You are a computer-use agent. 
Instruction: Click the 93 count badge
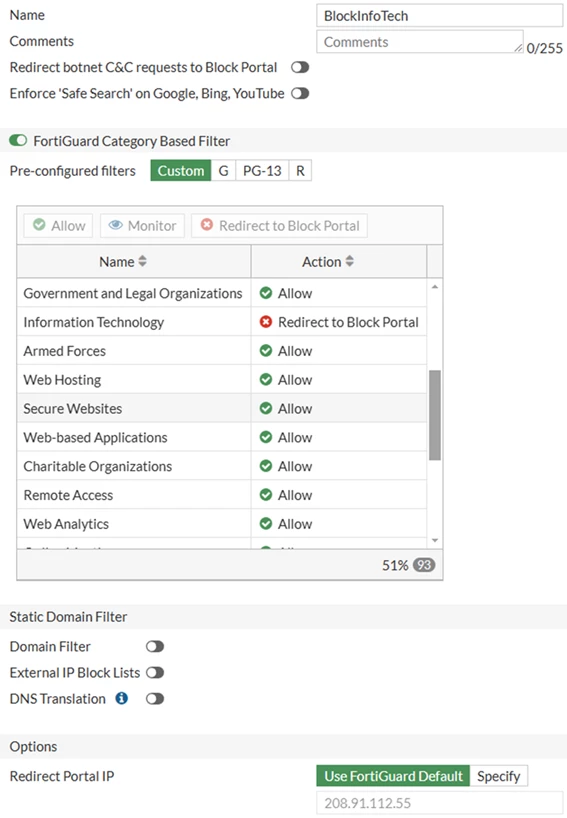tap(424, 565)
